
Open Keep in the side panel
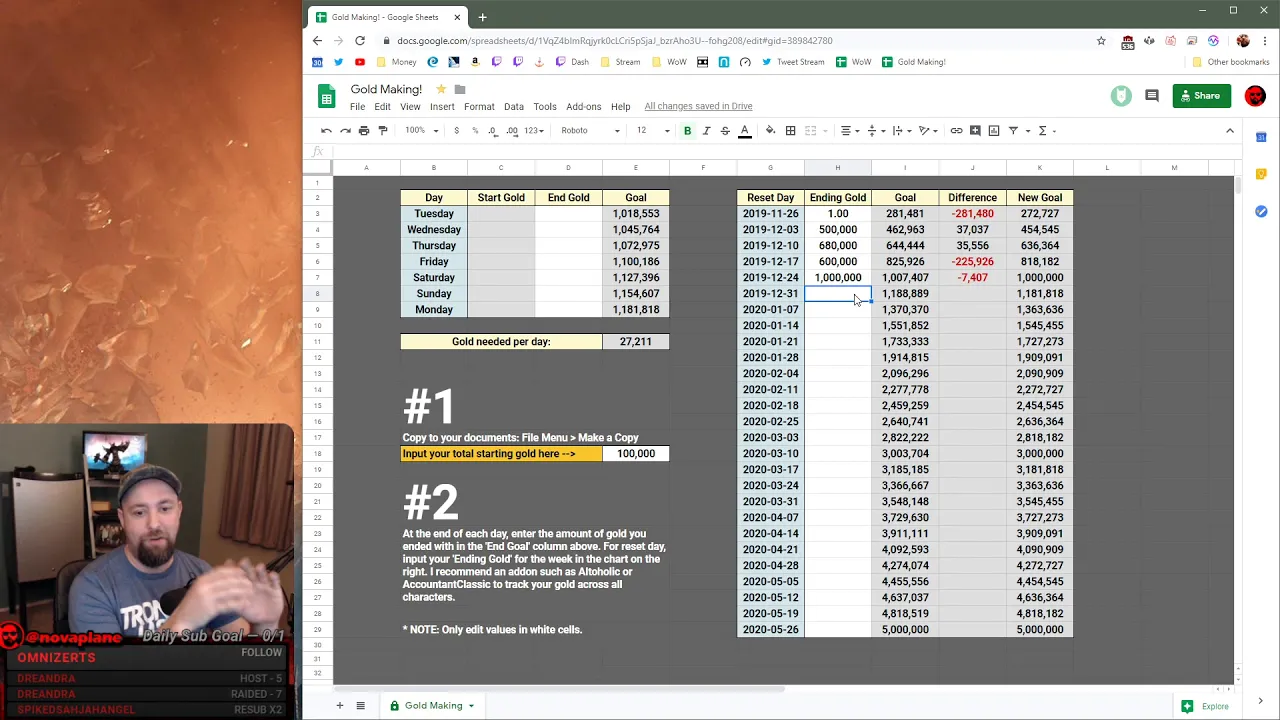1261,174
